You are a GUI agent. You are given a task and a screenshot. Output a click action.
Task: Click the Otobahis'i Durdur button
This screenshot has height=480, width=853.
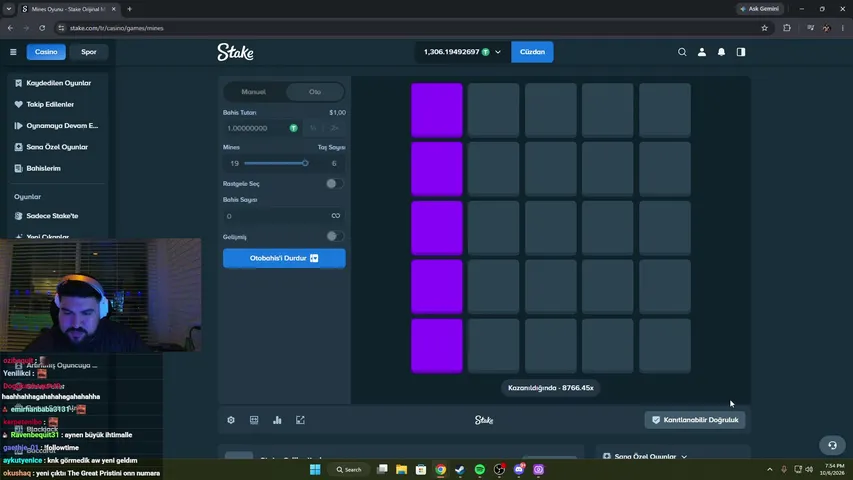coord(284,258)
